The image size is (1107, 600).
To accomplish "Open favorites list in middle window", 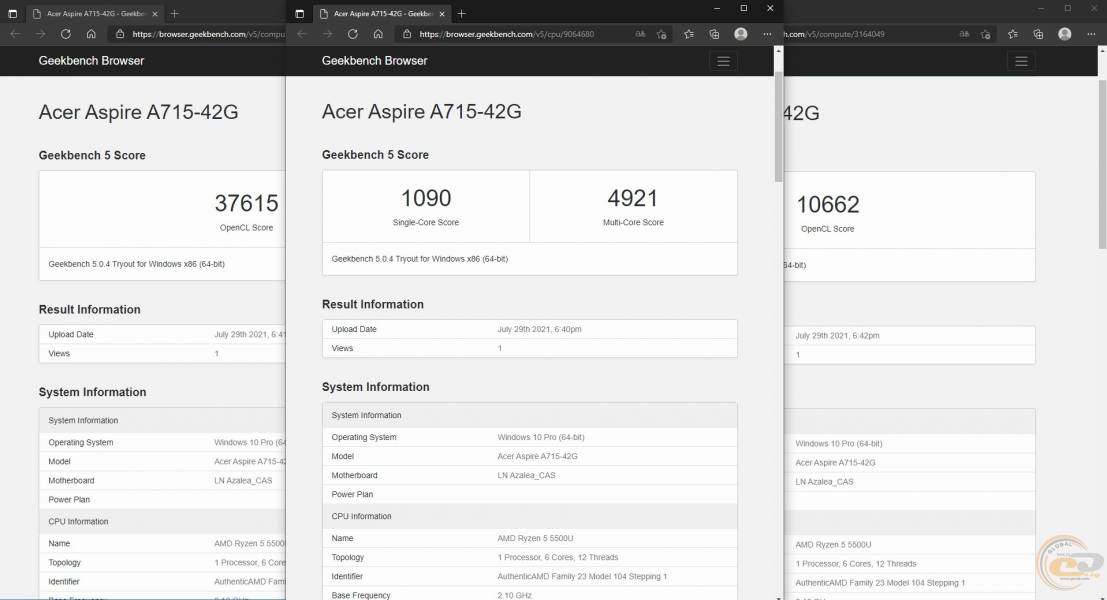I will click(x=689, y=34).
